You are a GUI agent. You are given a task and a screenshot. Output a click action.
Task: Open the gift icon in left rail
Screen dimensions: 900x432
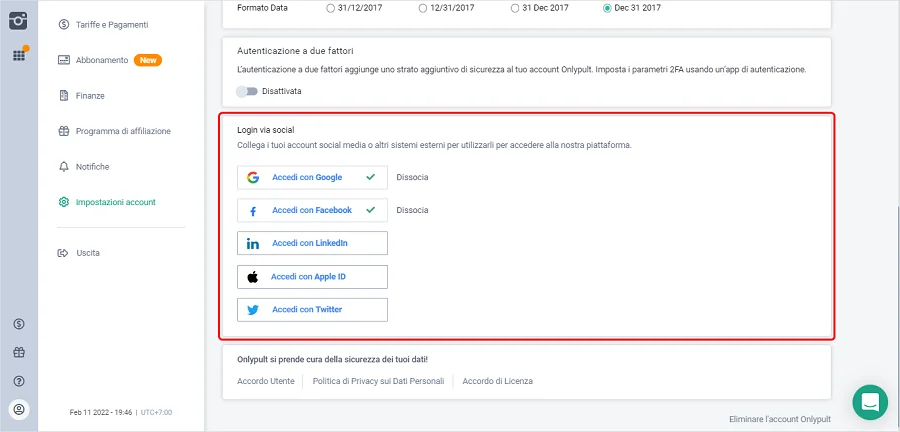pos(19,352)
